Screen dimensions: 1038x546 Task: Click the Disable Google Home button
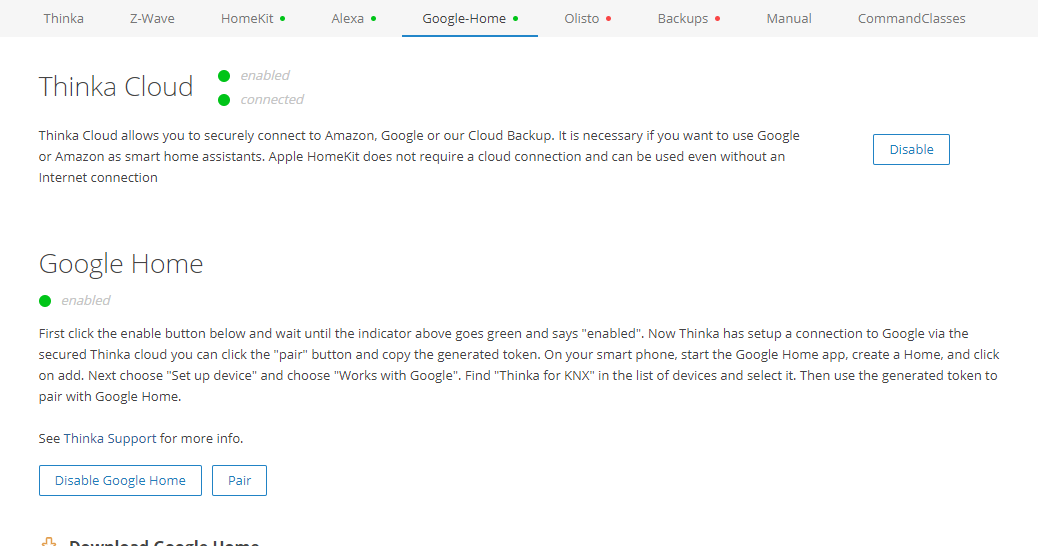coord(120,480)
